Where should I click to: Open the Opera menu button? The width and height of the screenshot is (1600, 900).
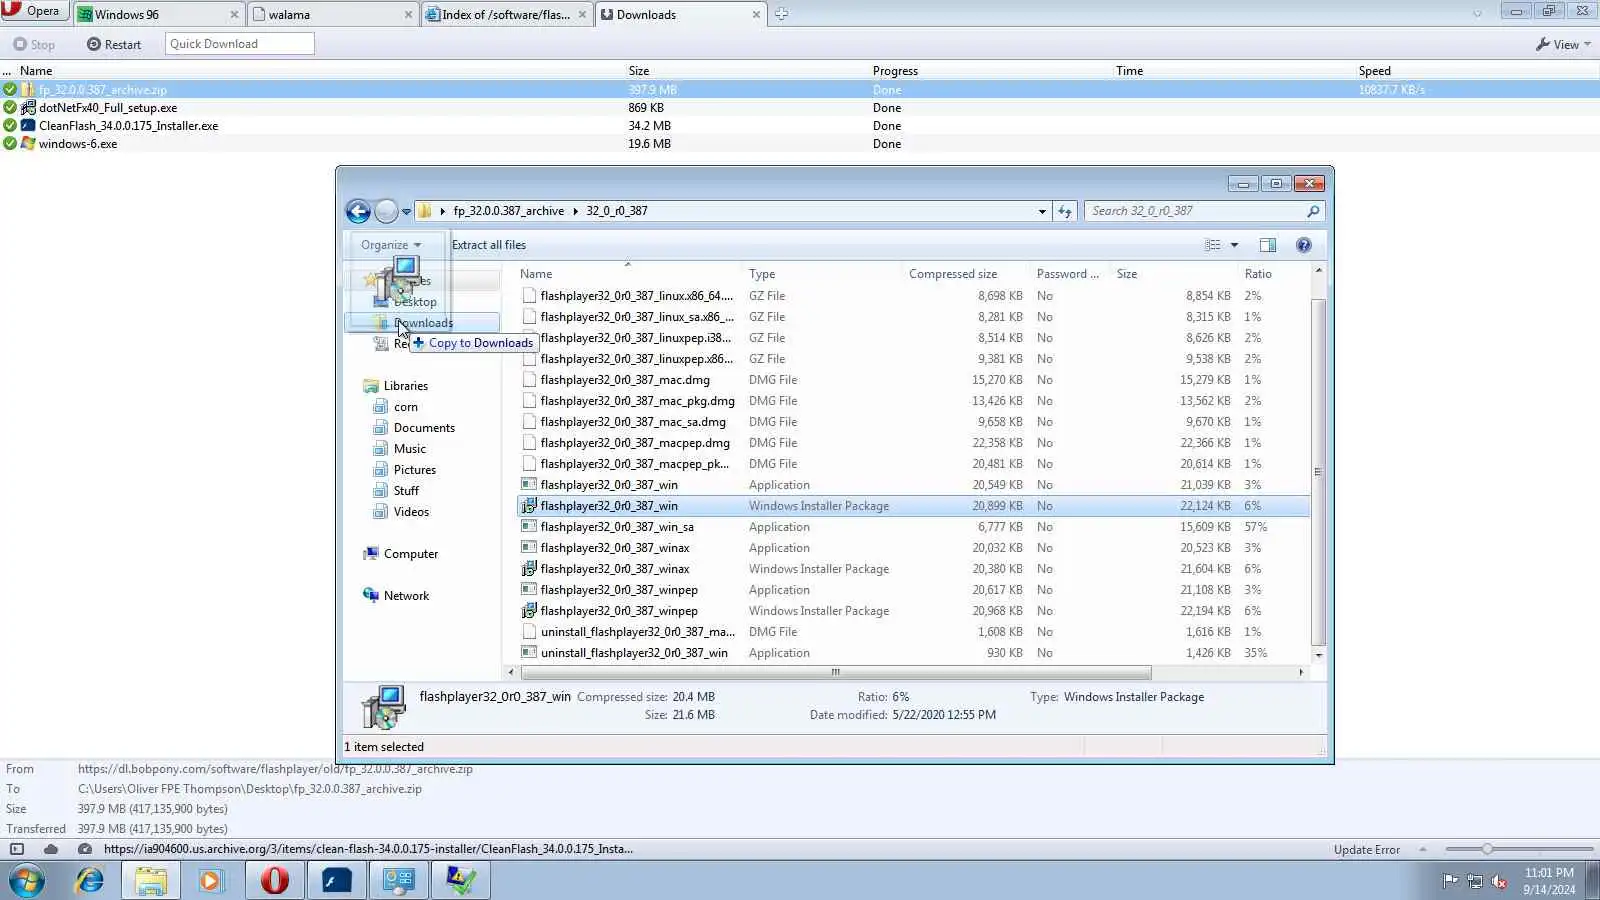(x=34, y=11)
